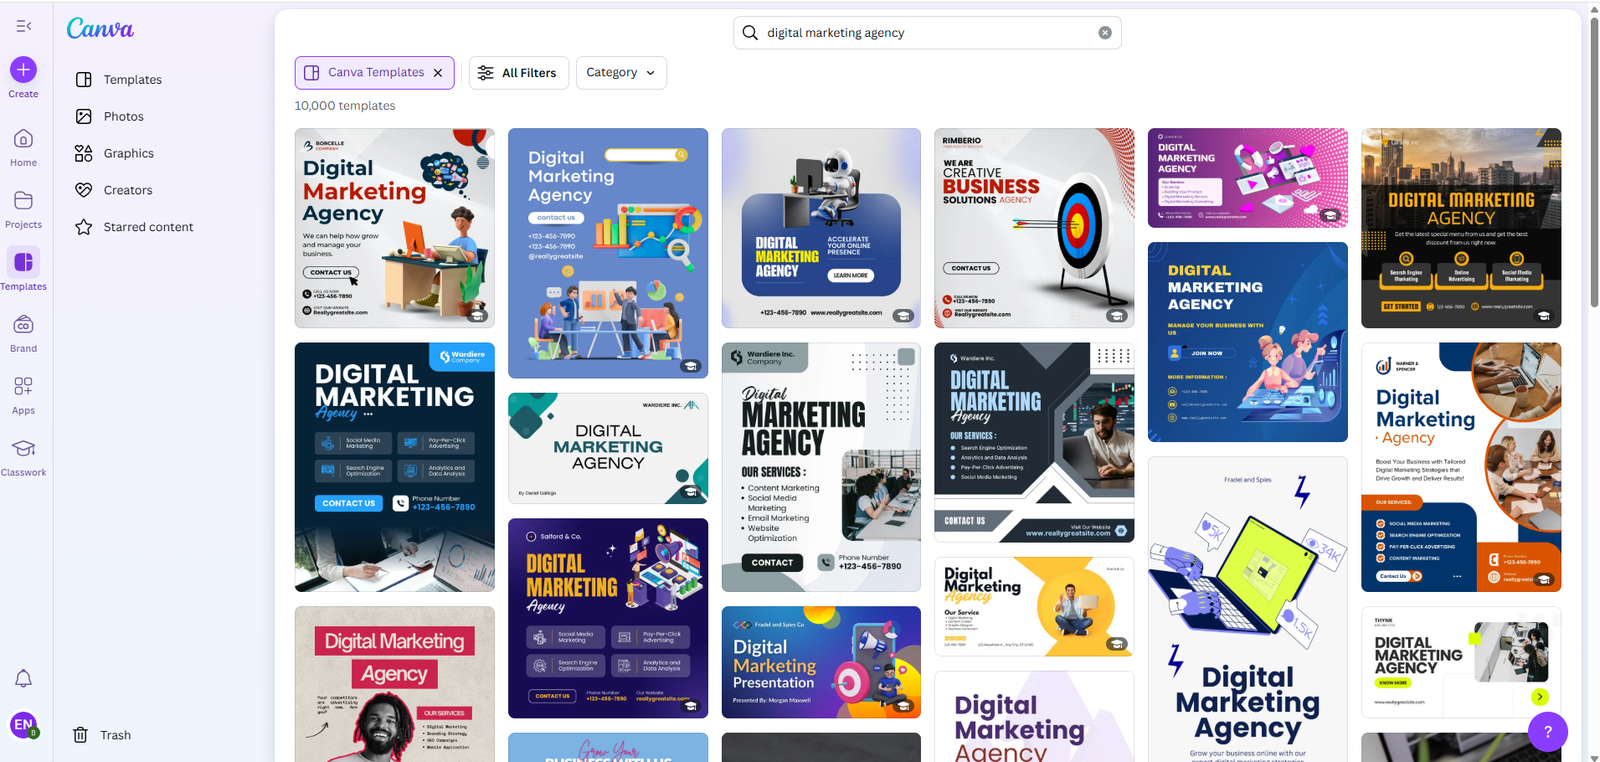The height and width of the screenshot is (762, 1600).
Task: Go to Trash
Action: click(115, 735)
